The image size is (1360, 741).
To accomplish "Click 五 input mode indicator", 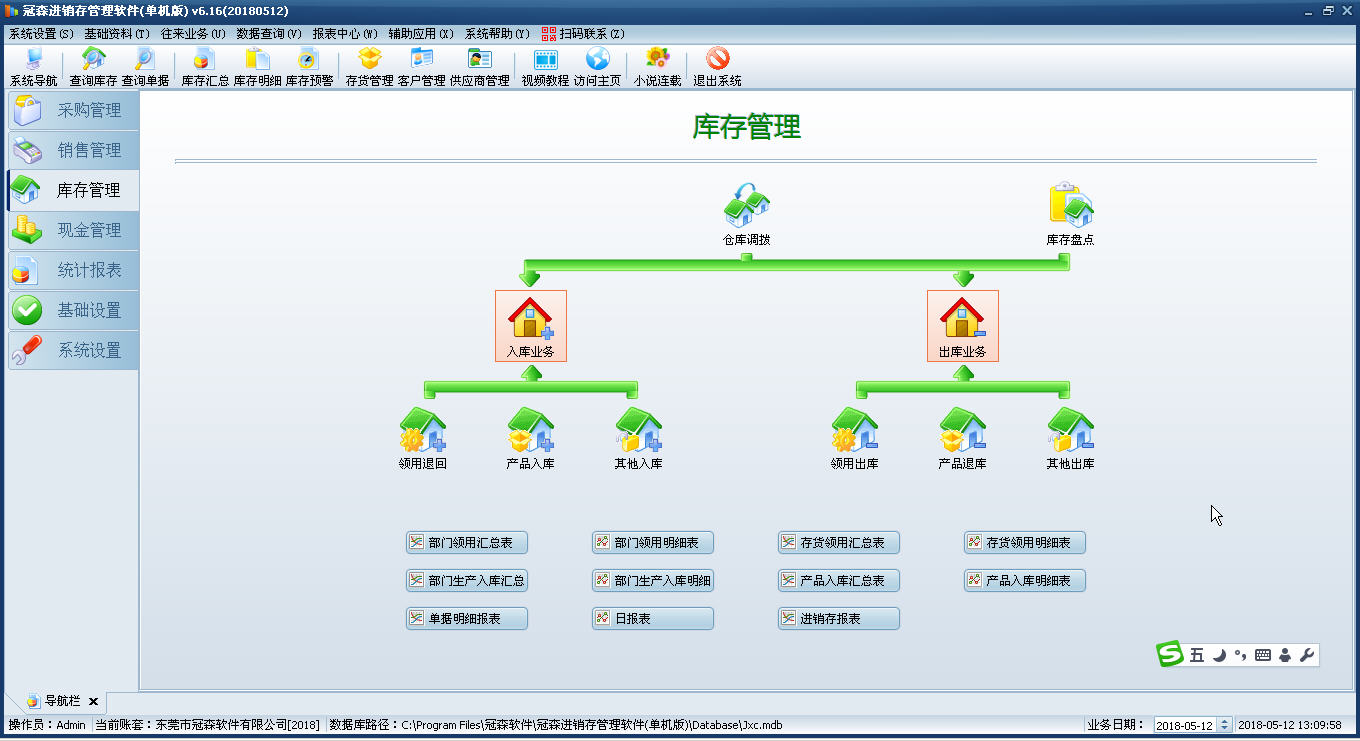I will click(x=1197, y=655).
